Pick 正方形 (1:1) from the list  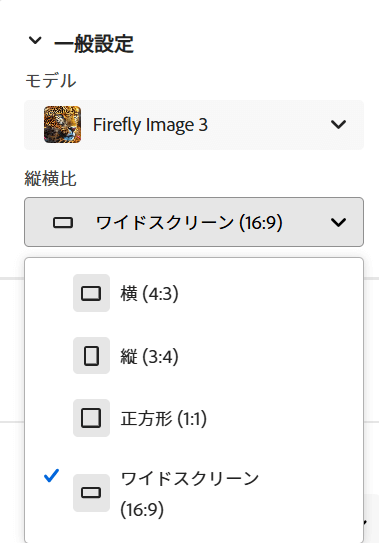coord(194,418)
